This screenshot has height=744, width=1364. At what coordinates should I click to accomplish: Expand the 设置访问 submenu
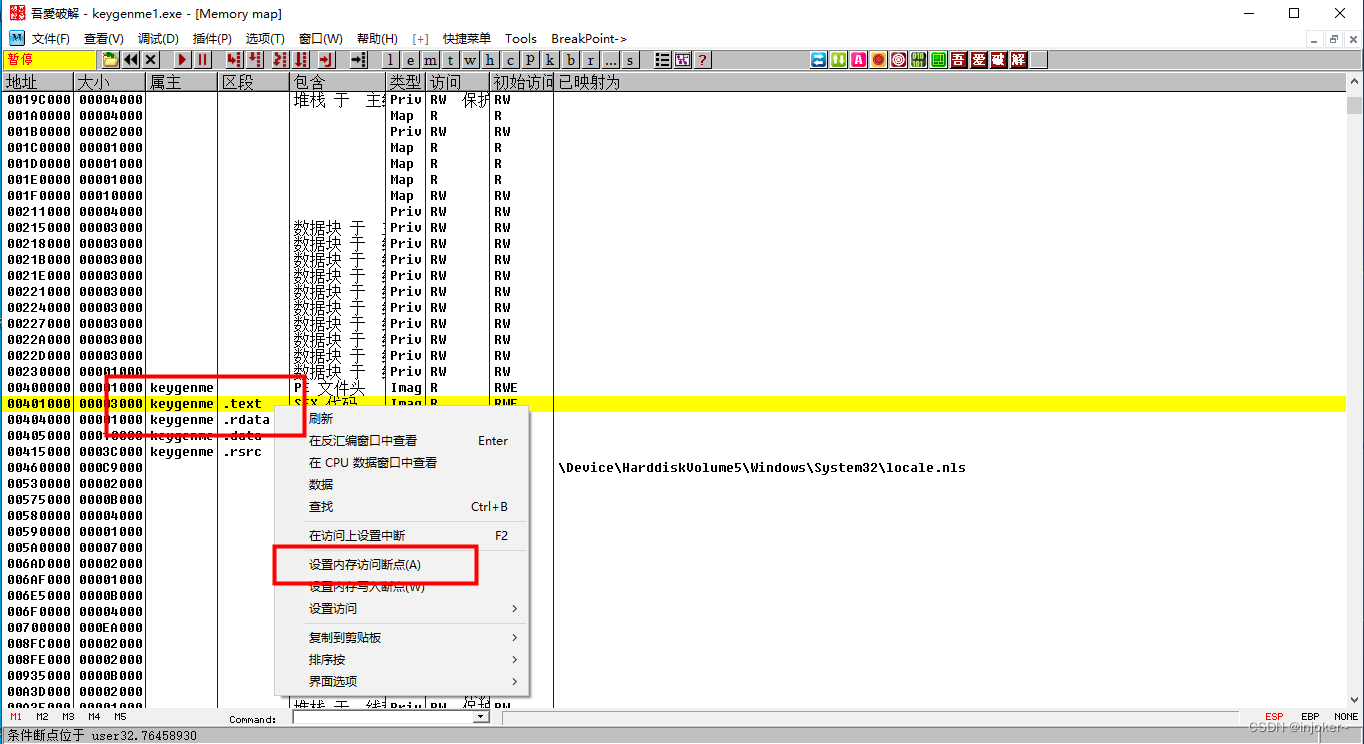pos(402,609)
